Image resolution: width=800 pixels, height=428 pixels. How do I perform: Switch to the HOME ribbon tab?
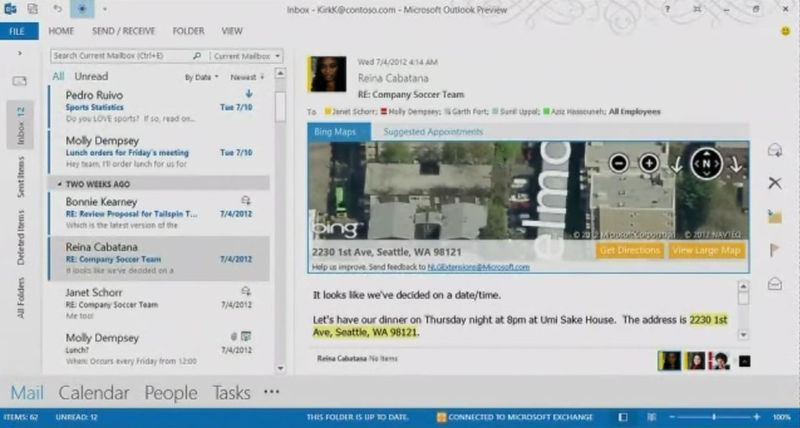click(61, 31)
